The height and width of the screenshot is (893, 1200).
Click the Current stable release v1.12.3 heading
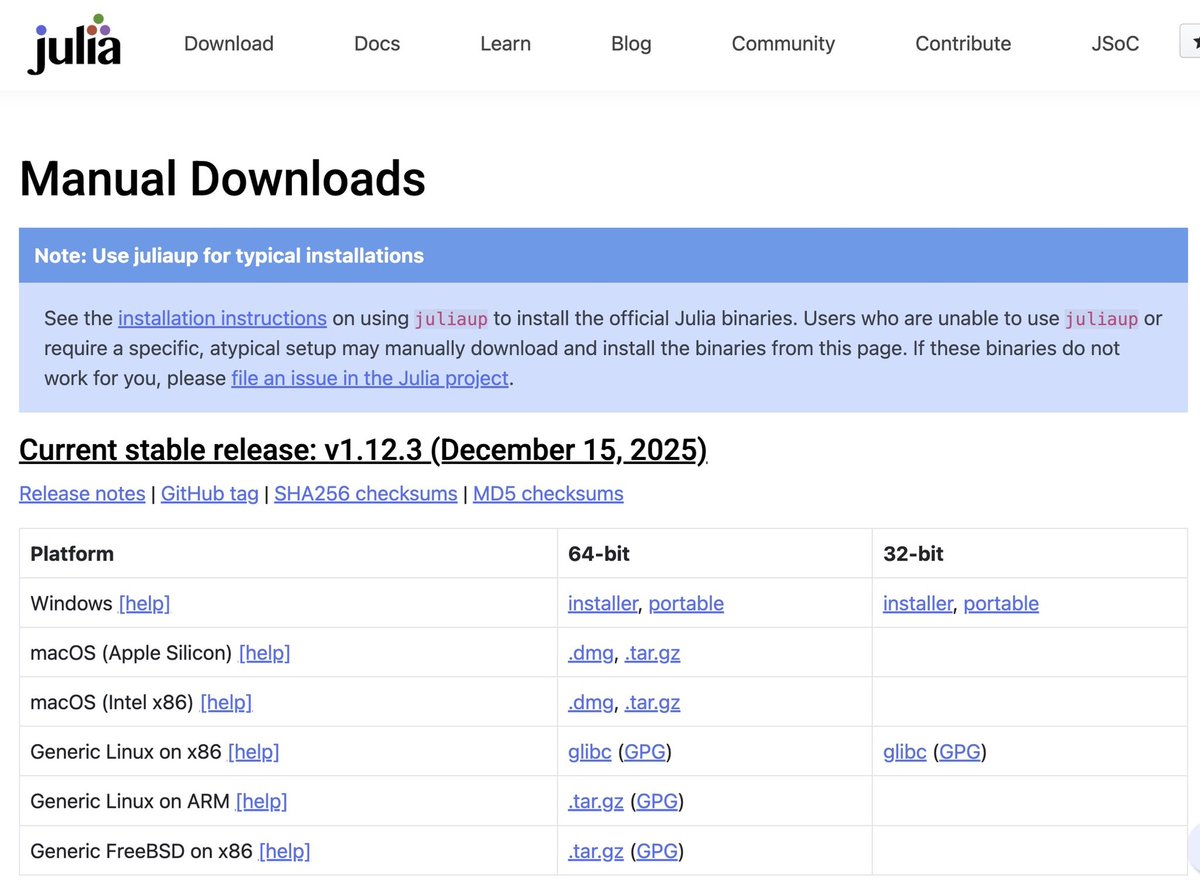point(363,450)
